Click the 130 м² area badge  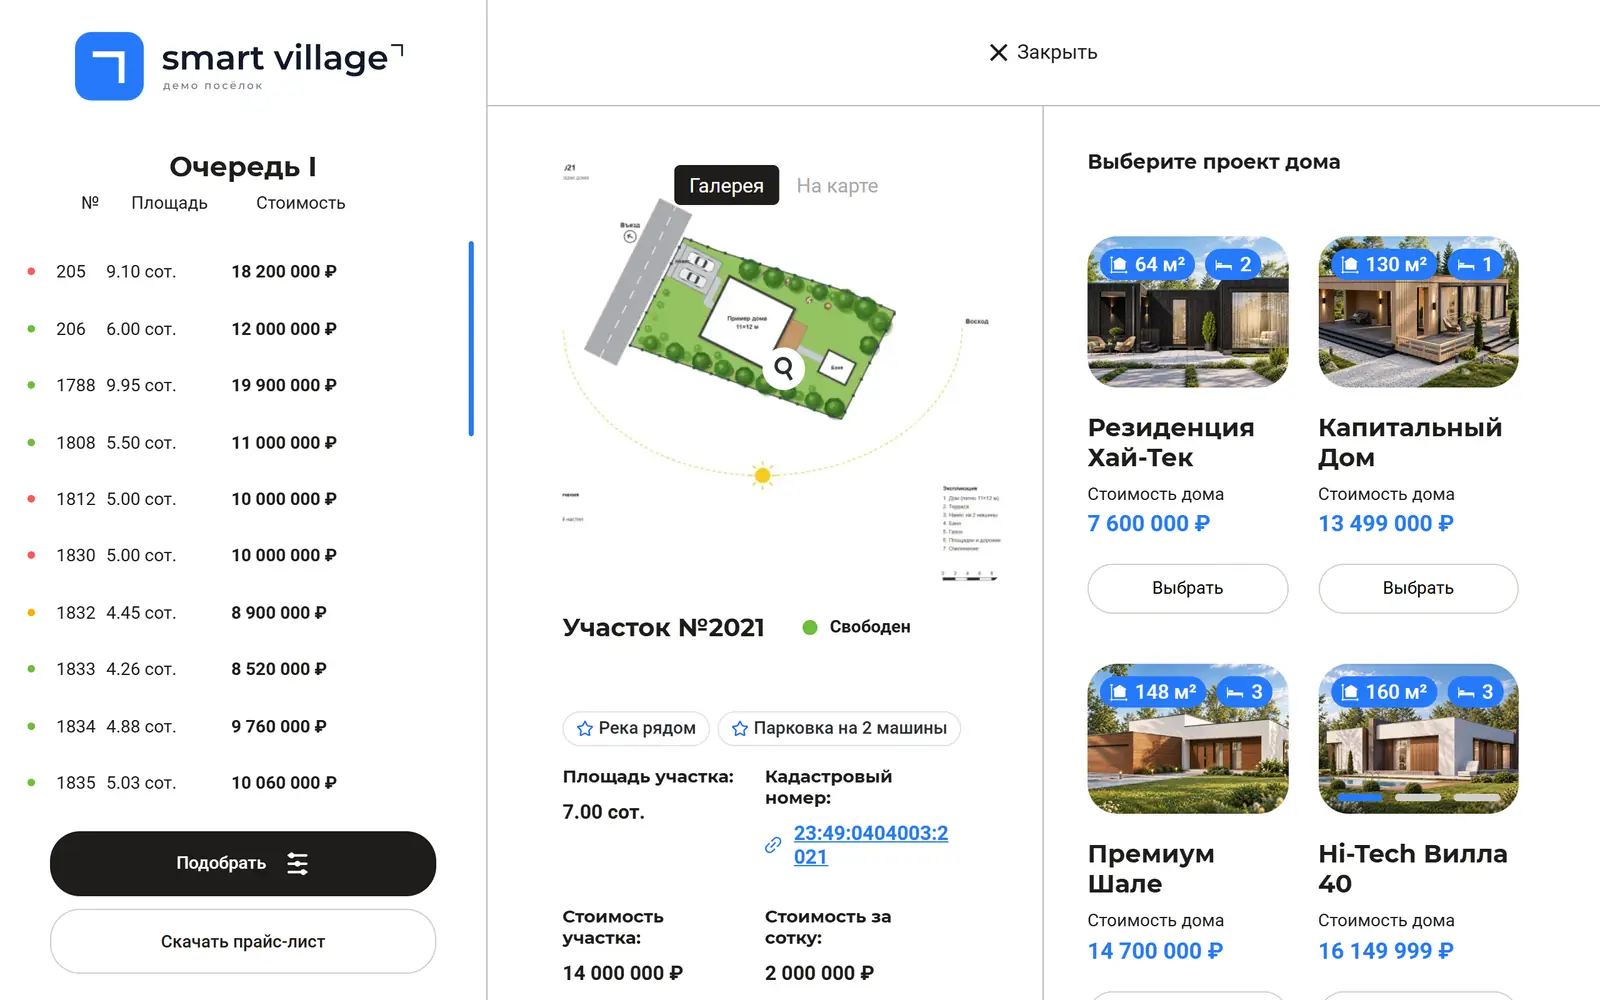point(1384,264)
